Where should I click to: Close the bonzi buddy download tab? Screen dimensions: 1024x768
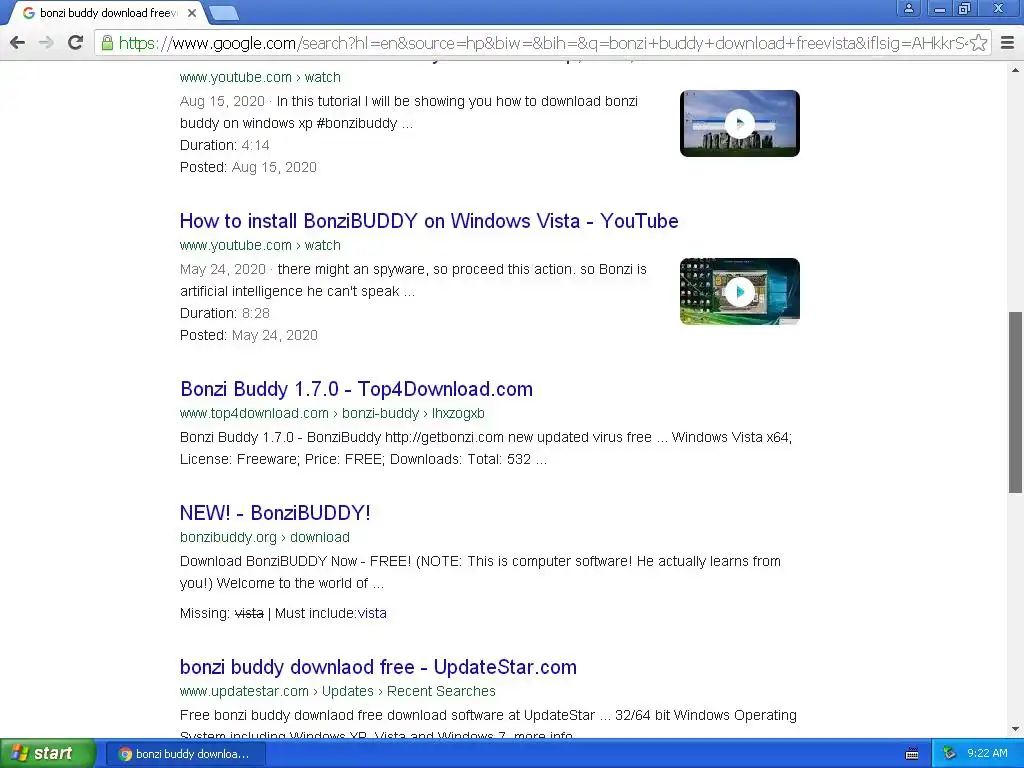[x=192, y=12]
